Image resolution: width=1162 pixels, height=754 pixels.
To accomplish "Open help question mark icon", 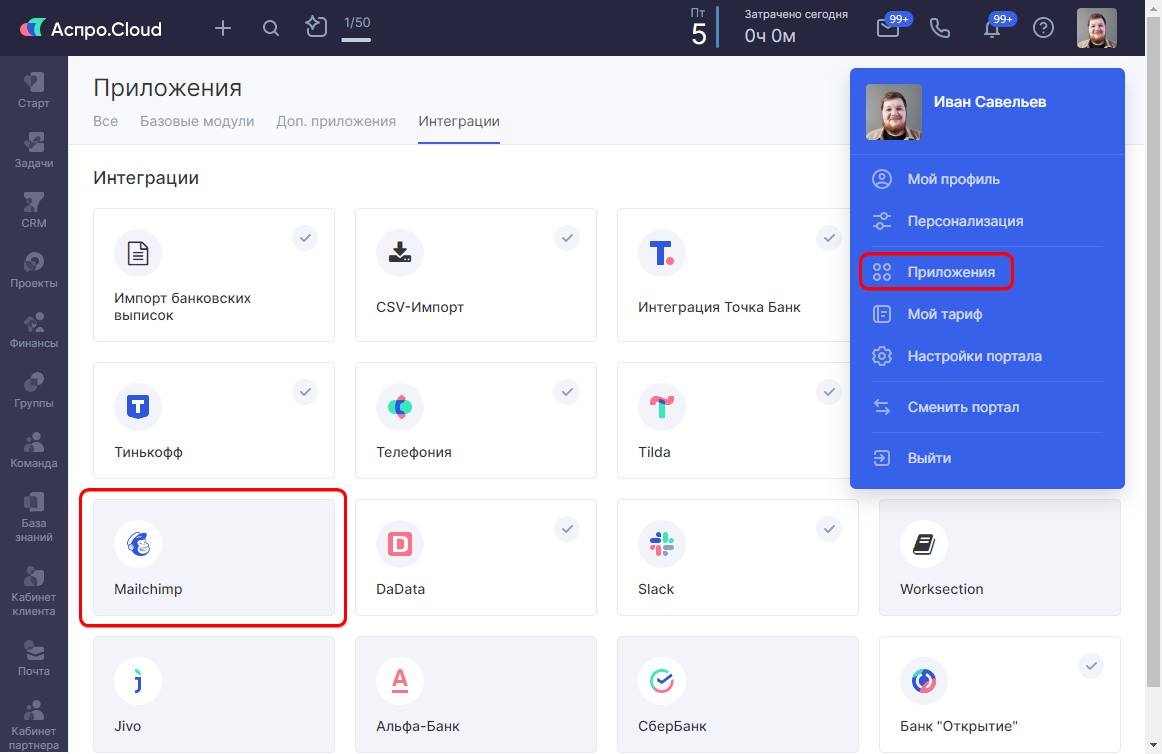I will (x=1043, y=28).
